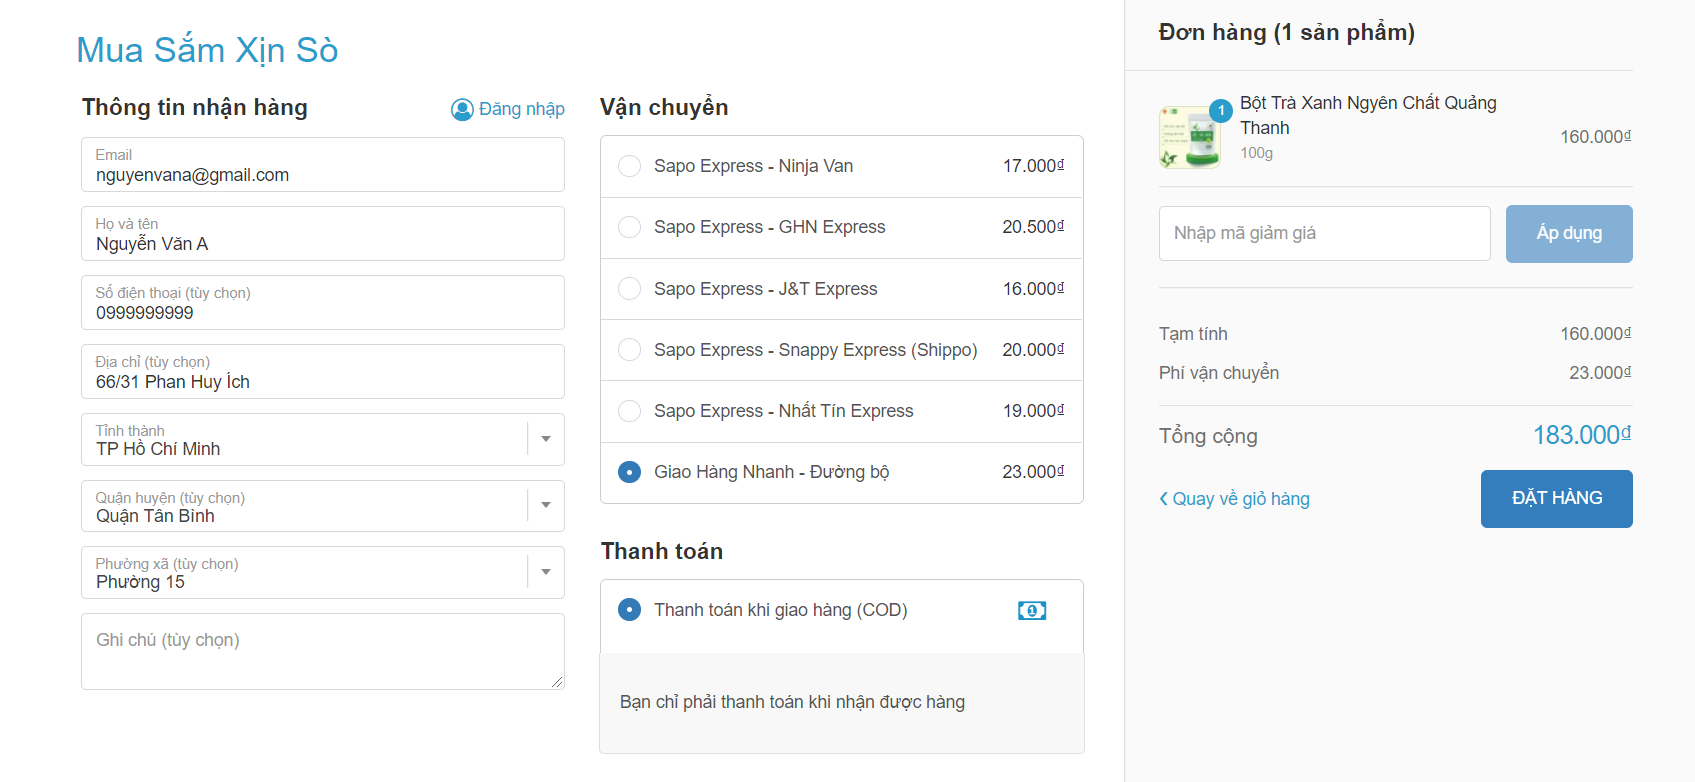1695x782 pixels.
Task: Click the Ghi chú textarea
Action: (323, 652)
